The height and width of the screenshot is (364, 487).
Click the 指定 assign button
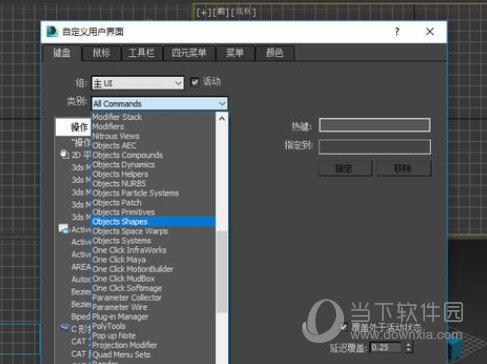[344, 168]
